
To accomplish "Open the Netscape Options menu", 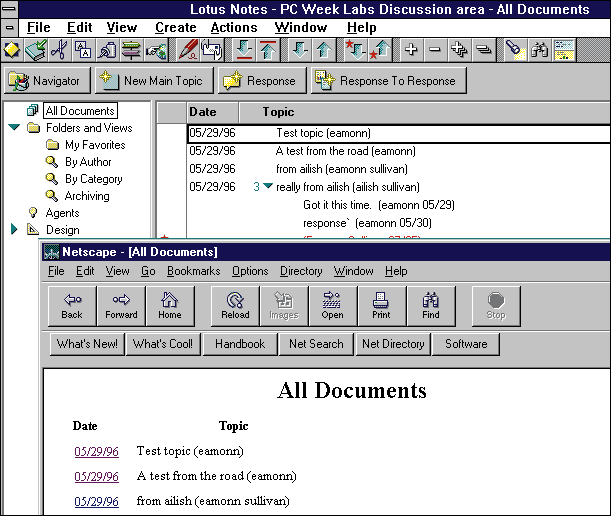I will click(x=250, y=271).
